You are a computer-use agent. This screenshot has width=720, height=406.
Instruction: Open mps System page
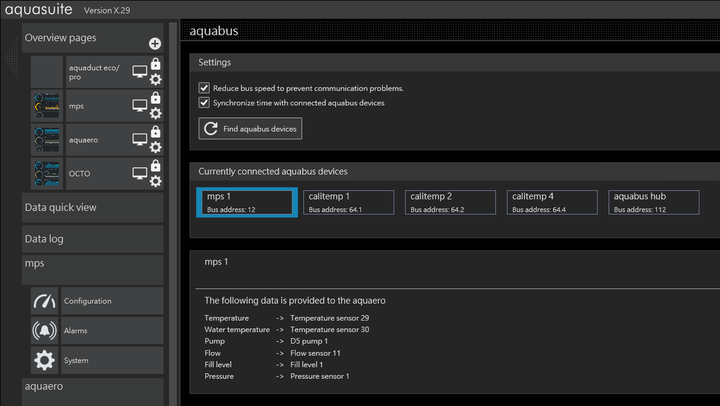coord(112,361)
